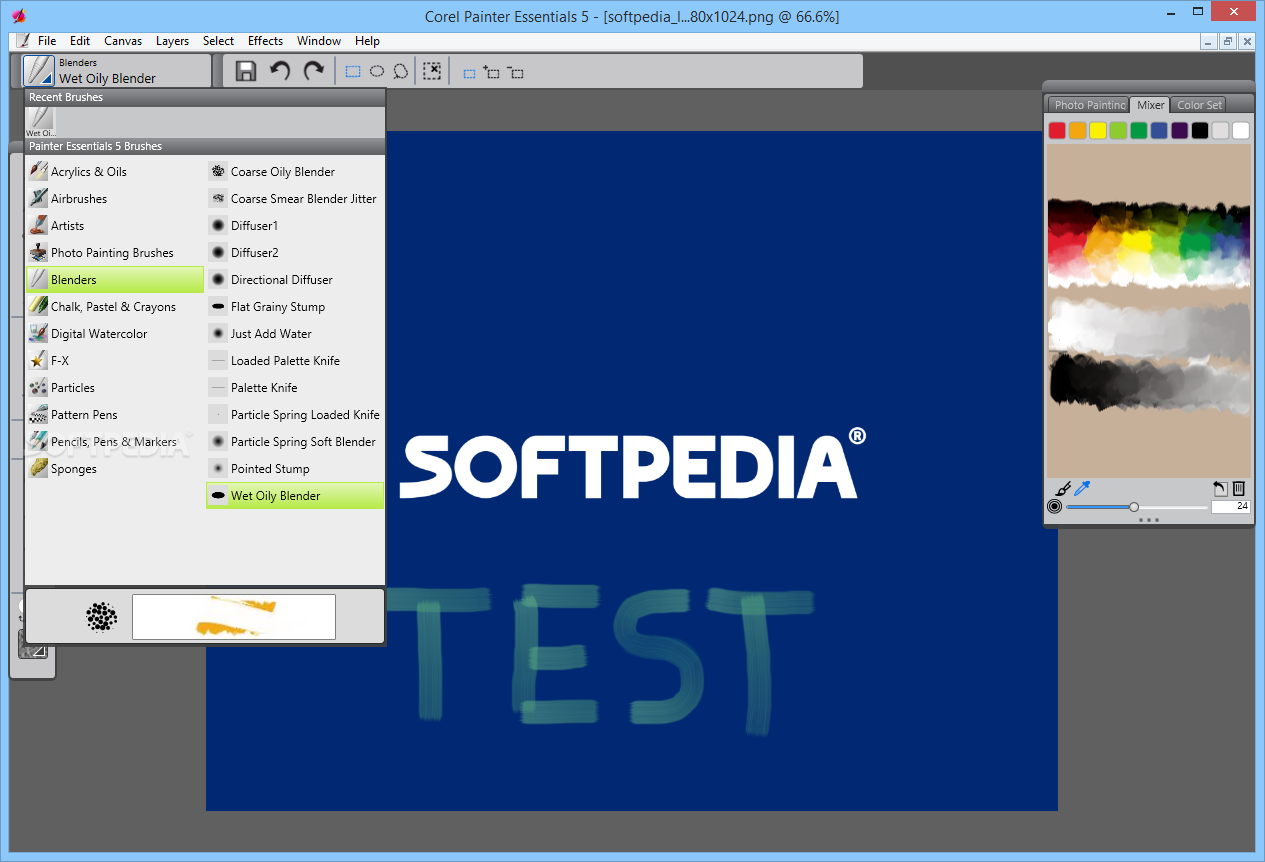Select the Lasso selection tool

pos(401,72)
